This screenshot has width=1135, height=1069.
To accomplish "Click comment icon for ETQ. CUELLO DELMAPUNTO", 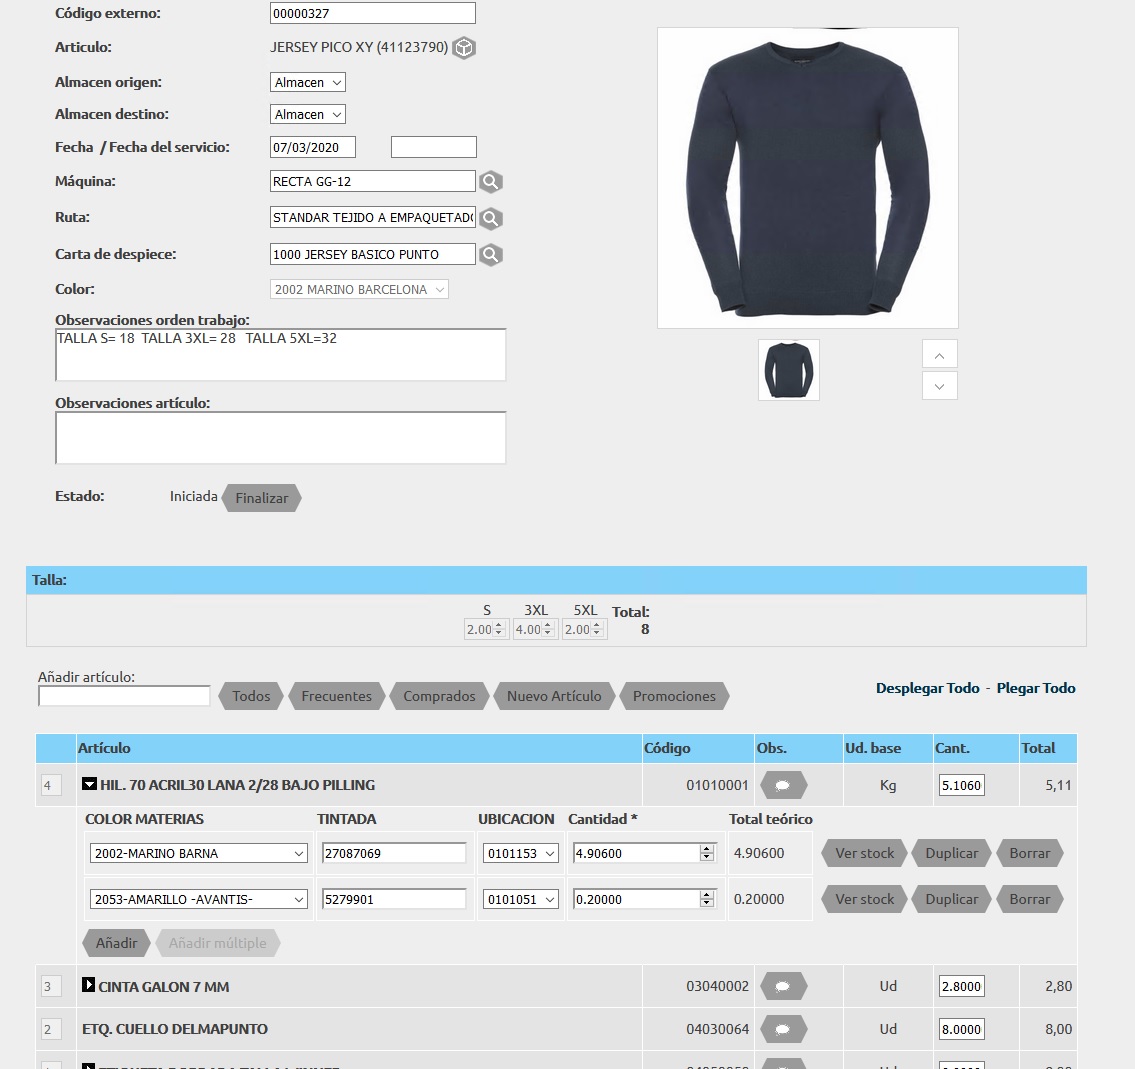I will pos(783,1029).
